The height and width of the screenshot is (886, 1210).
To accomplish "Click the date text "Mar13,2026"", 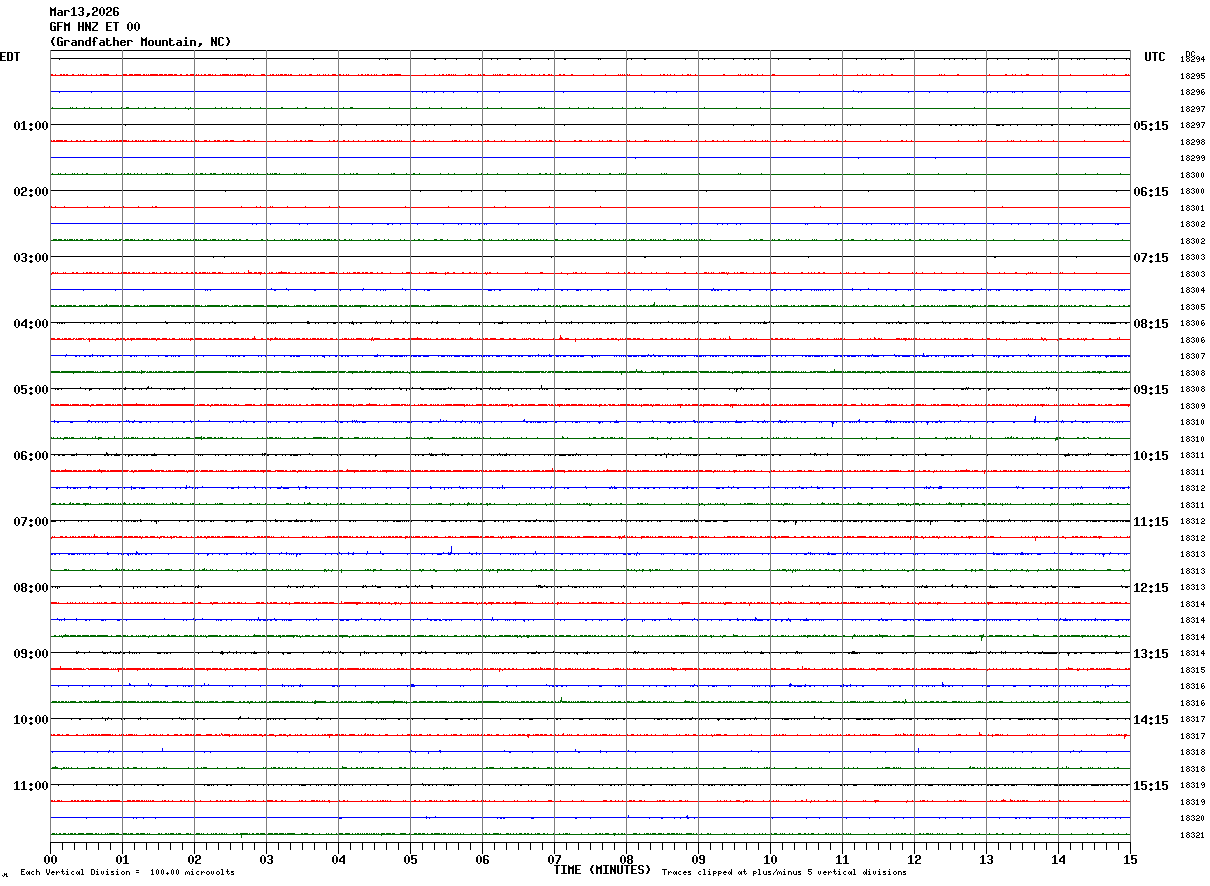I will click(84, 12).
